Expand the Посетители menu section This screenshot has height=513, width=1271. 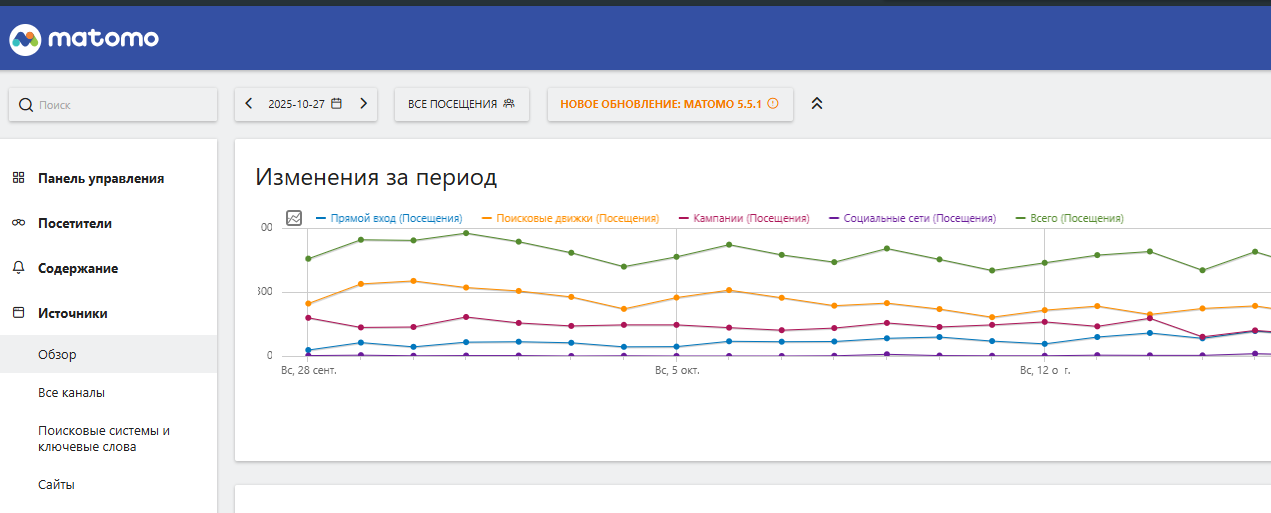pyautogui.click(x=75, y=223)
